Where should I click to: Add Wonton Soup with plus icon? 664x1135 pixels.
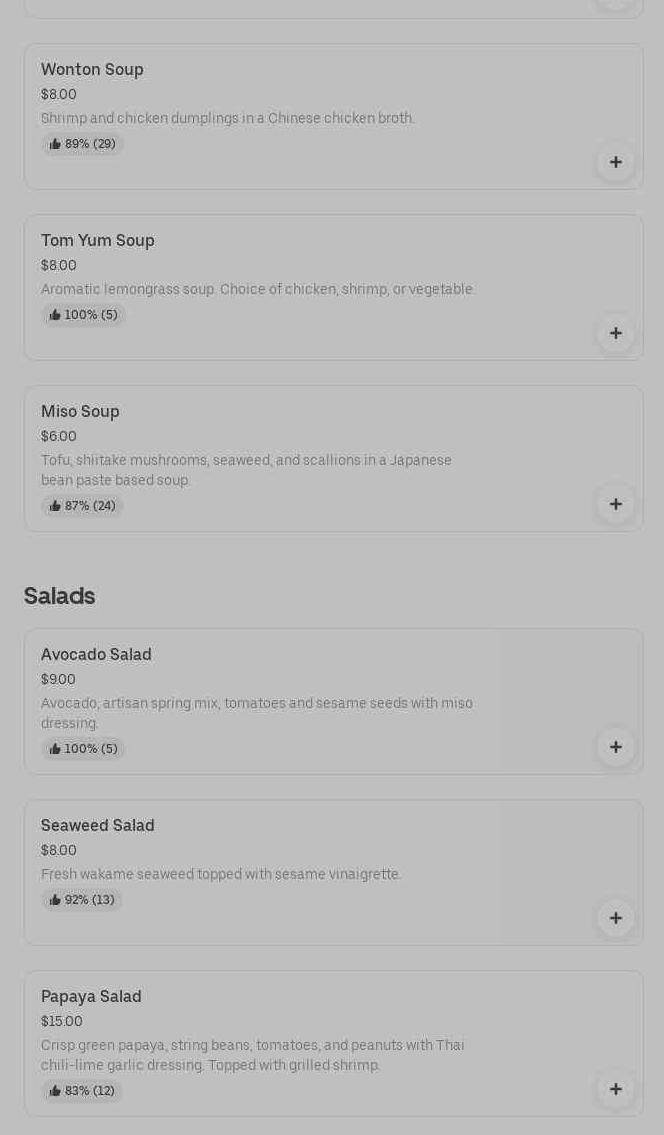point(615,162)
